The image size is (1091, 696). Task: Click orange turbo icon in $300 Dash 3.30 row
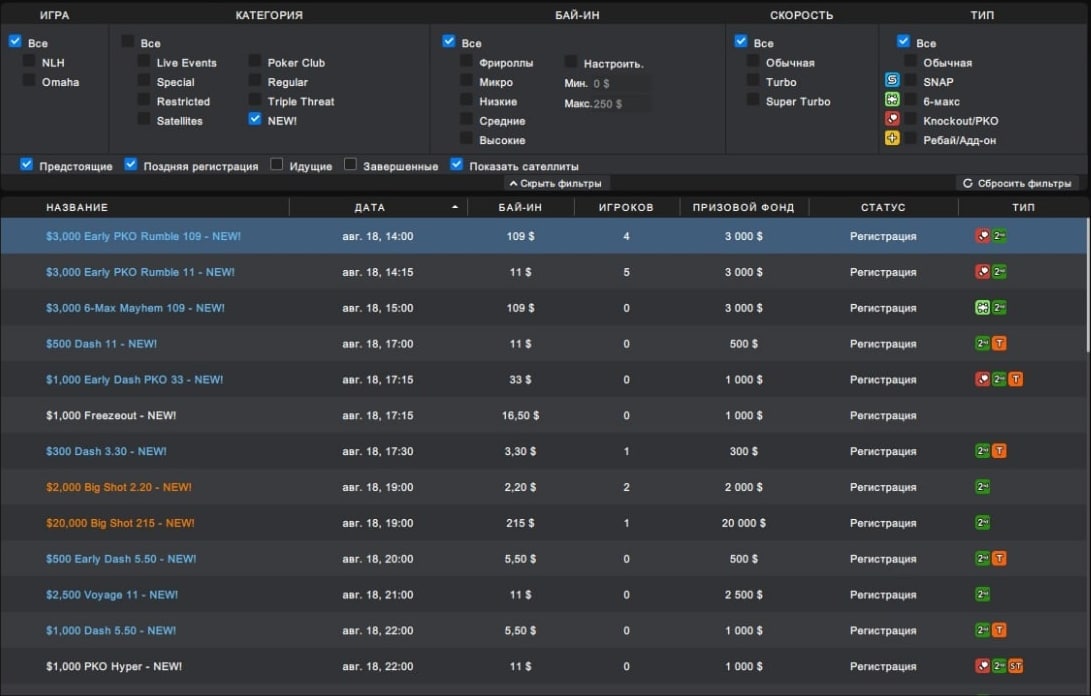tap(999, 451)
